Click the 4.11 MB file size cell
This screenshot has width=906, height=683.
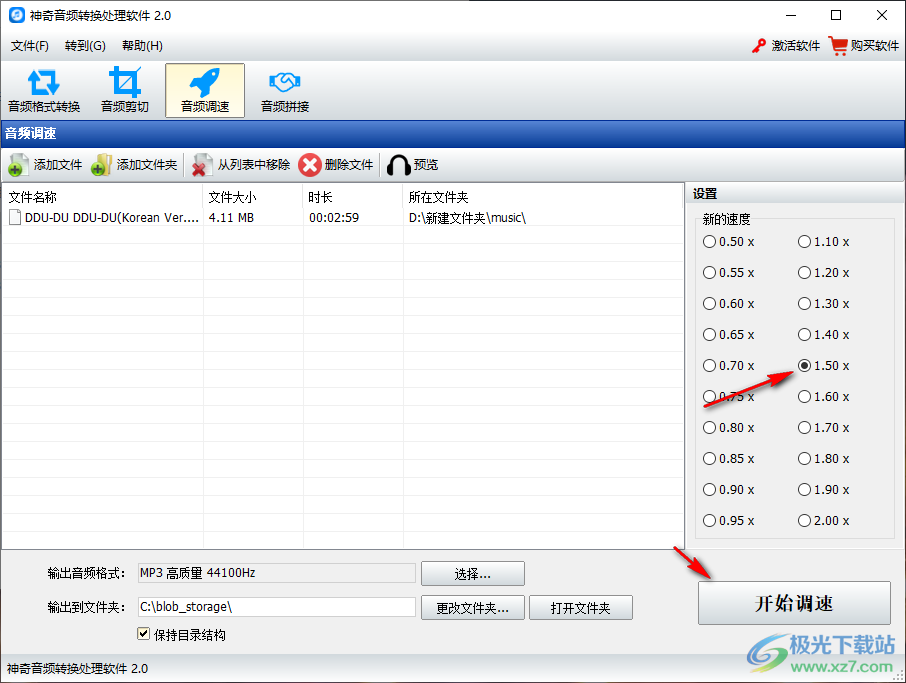click(231, 218)
